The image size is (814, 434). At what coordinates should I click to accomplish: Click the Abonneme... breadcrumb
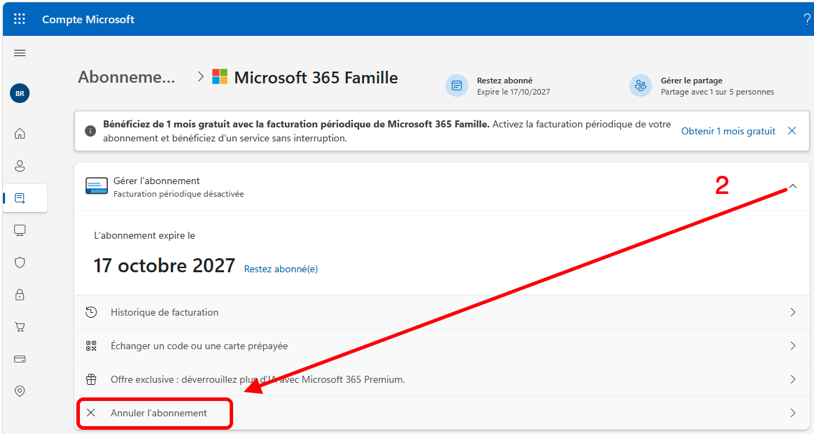[127, 77]
